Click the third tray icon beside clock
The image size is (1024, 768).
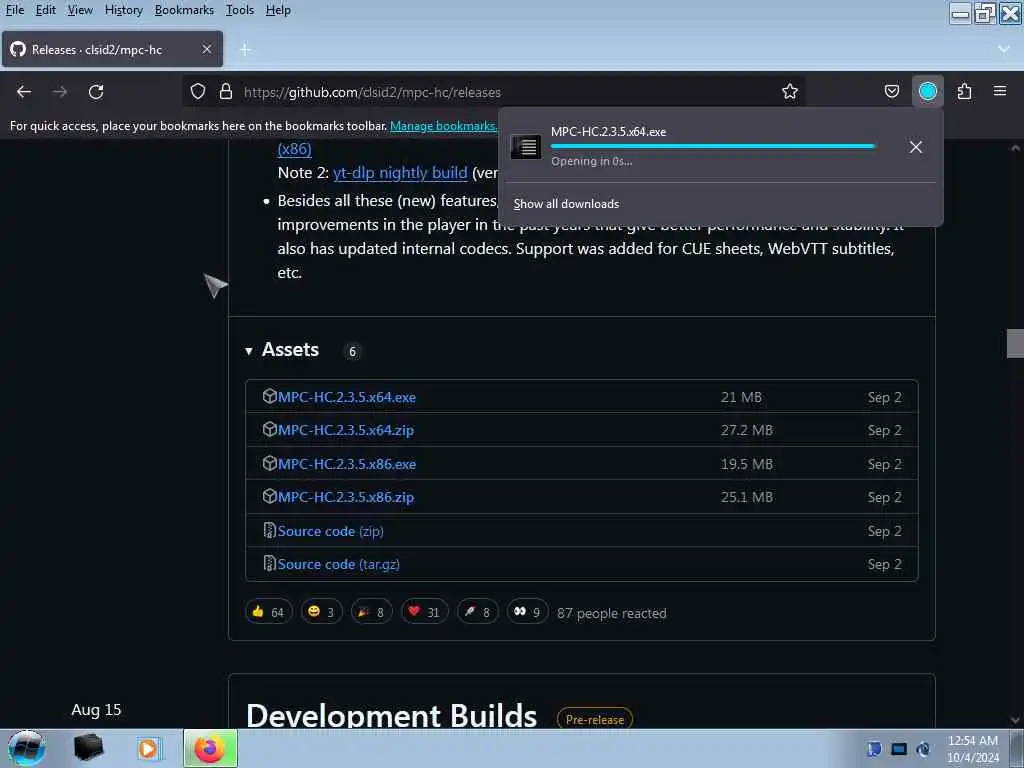coord(923,749)
